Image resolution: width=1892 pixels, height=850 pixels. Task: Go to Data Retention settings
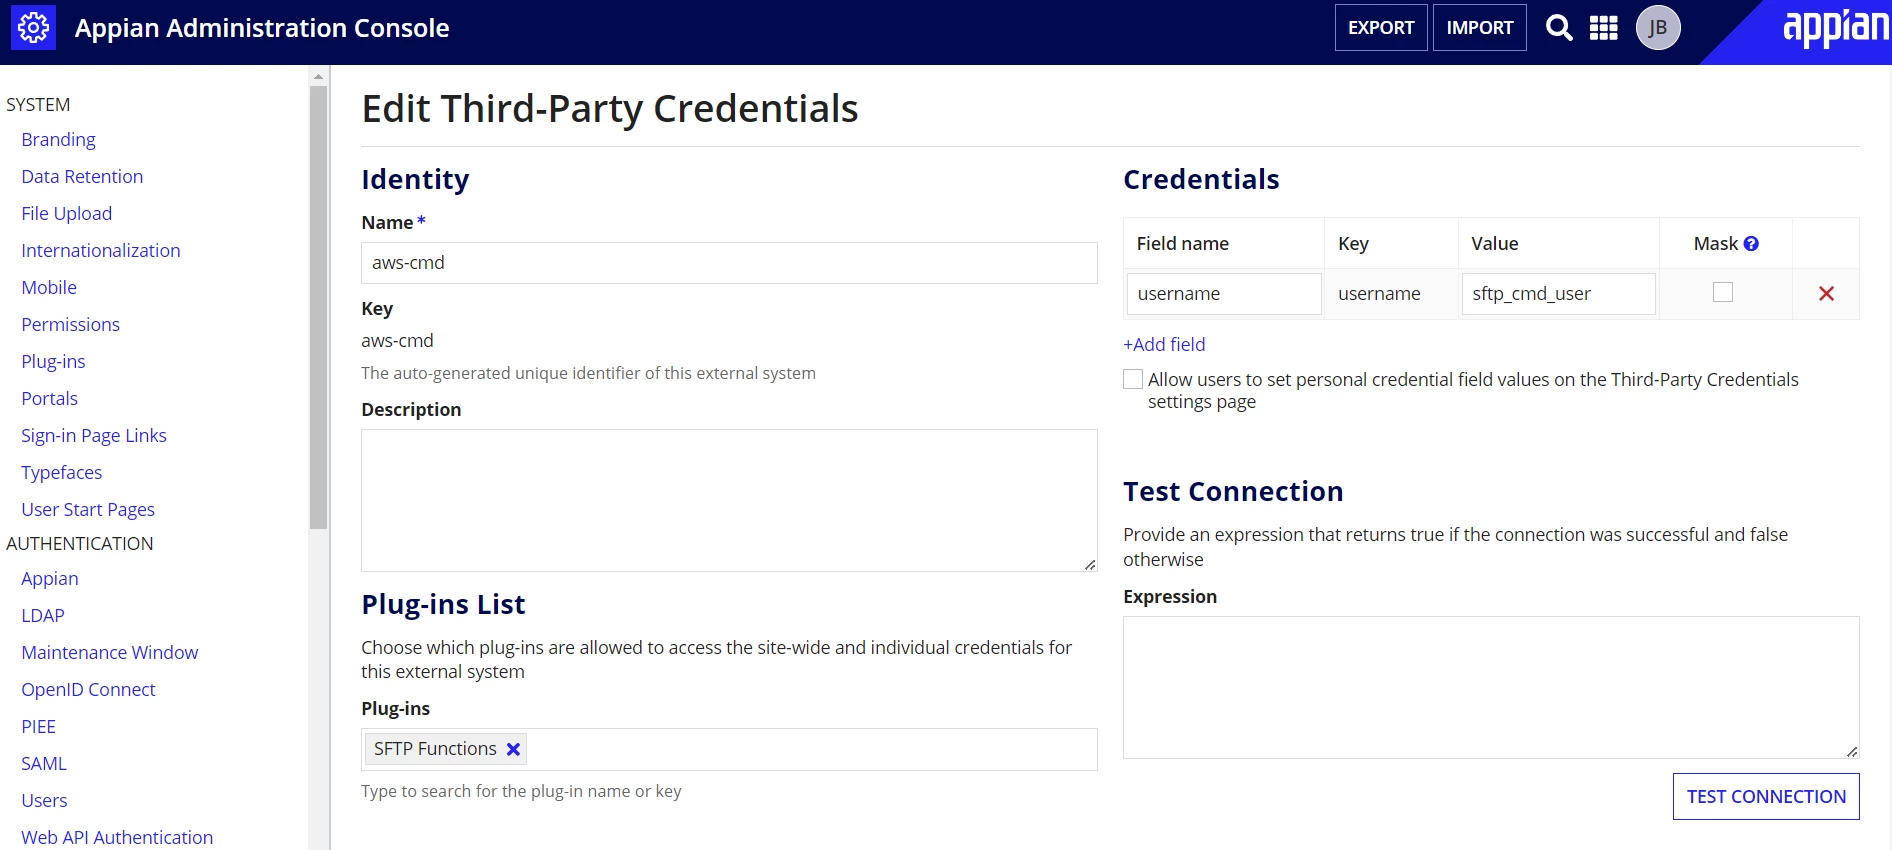[82, 177]
